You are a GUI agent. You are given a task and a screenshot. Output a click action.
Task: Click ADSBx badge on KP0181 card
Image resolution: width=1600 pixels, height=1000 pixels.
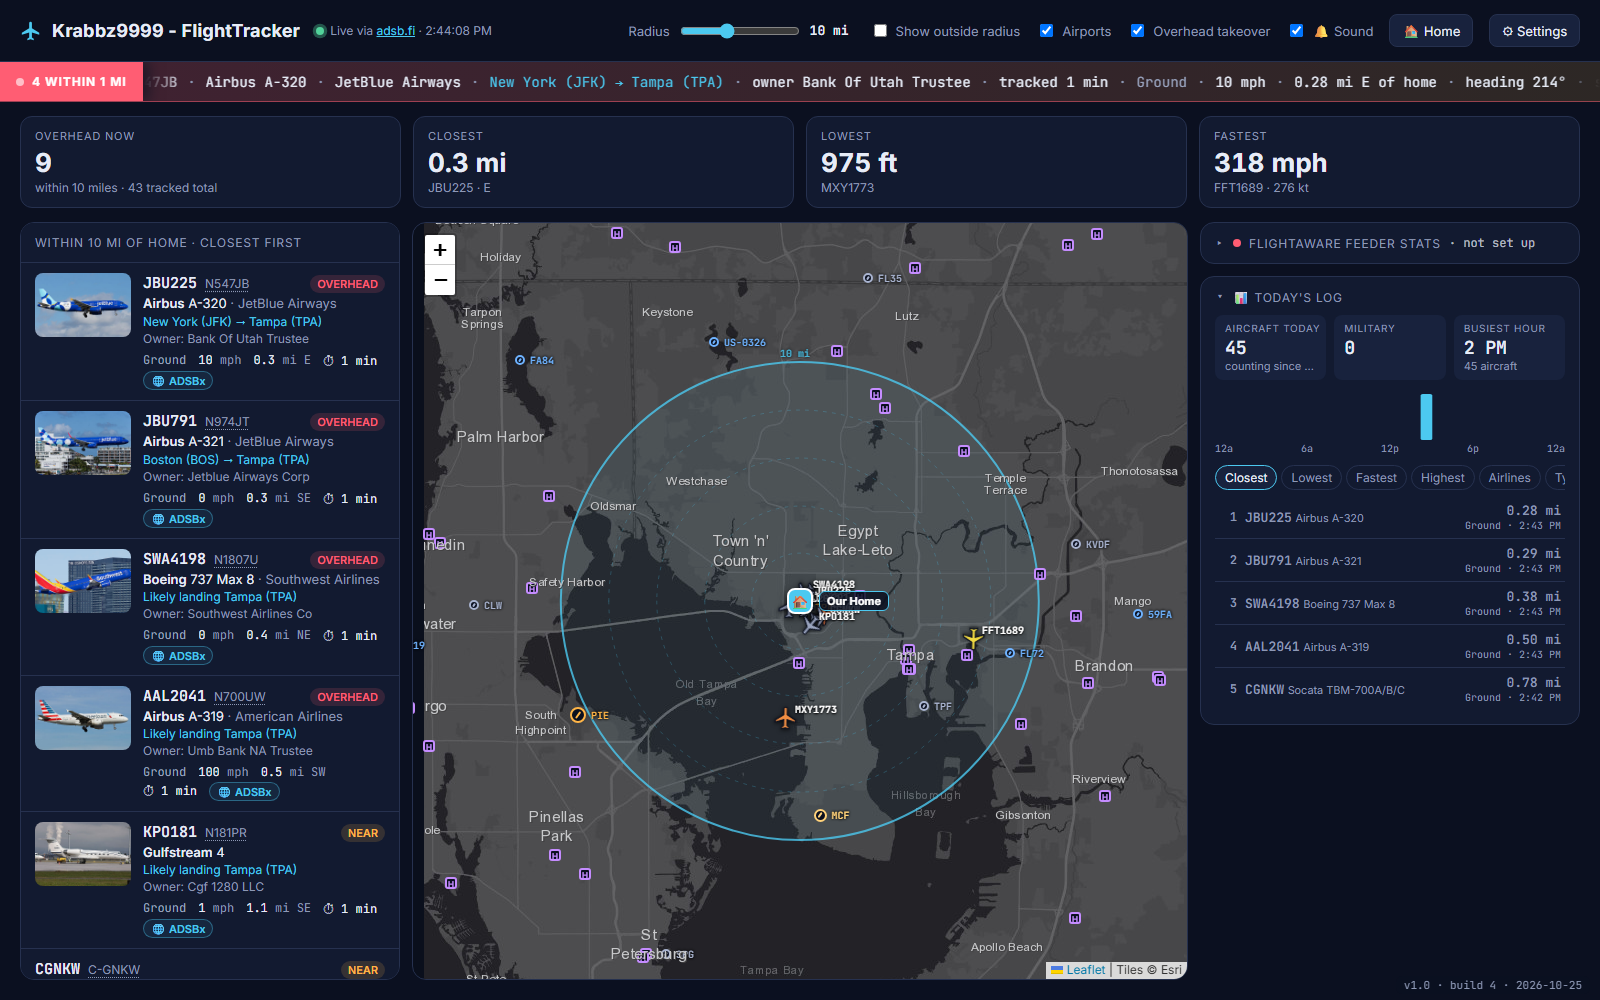[178, 929]
